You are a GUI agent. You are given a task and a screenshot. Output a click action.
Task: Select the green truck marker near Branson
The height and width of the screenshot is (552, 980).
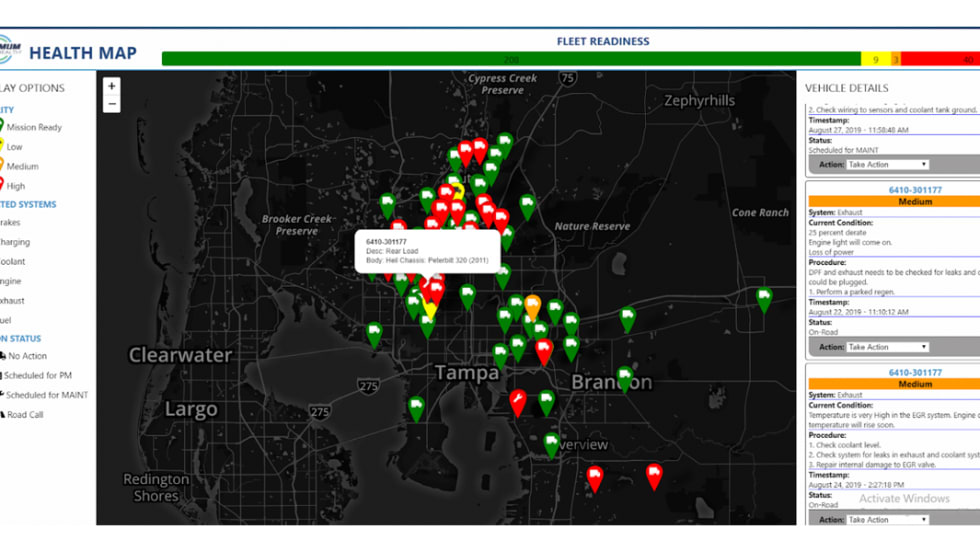[x=625, y=378]
